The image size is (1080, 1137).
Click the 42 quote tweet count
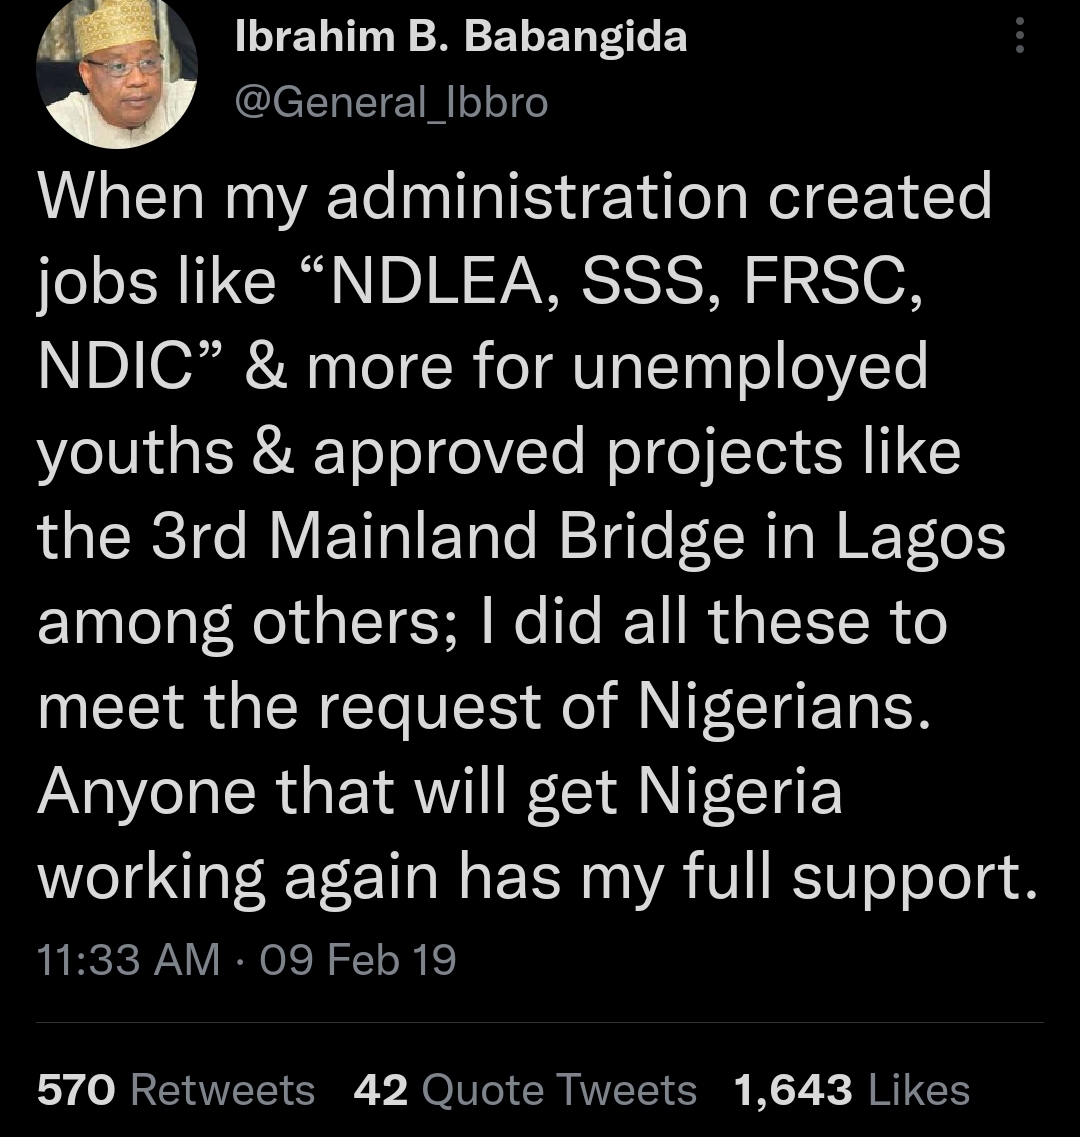(381, 1089)
